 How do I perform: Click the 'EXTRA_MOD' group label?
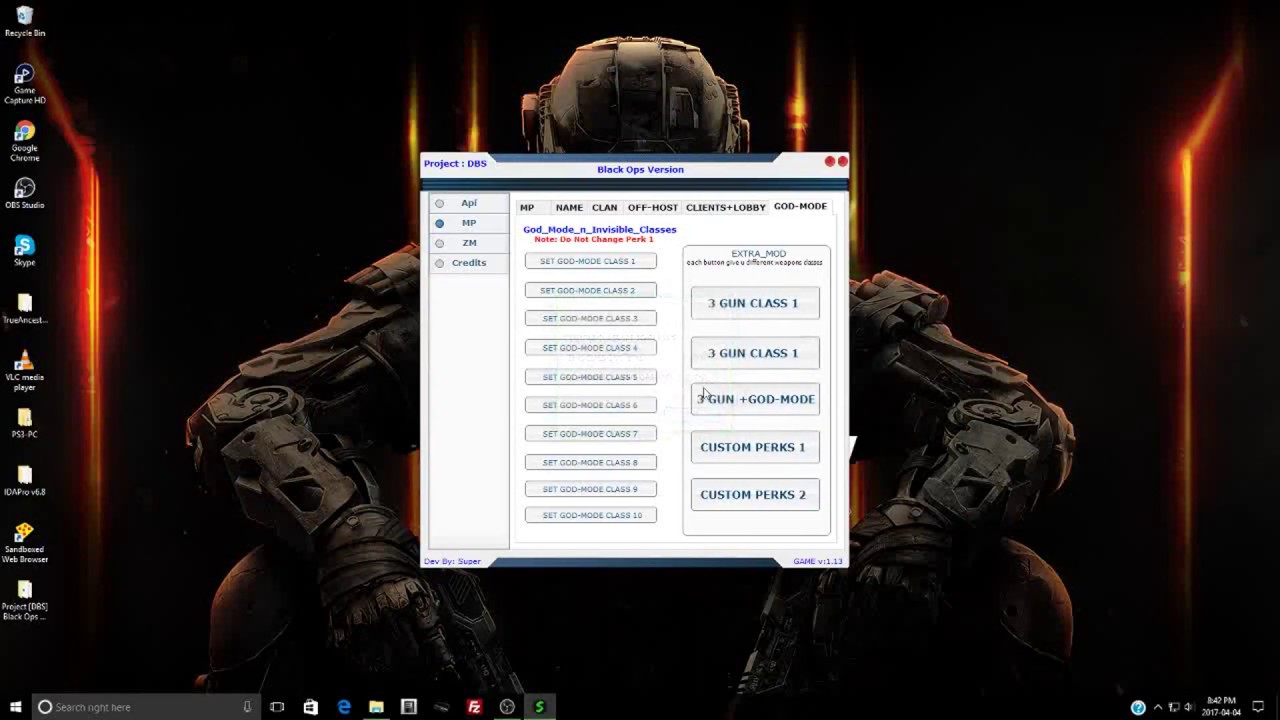point(759,253)
